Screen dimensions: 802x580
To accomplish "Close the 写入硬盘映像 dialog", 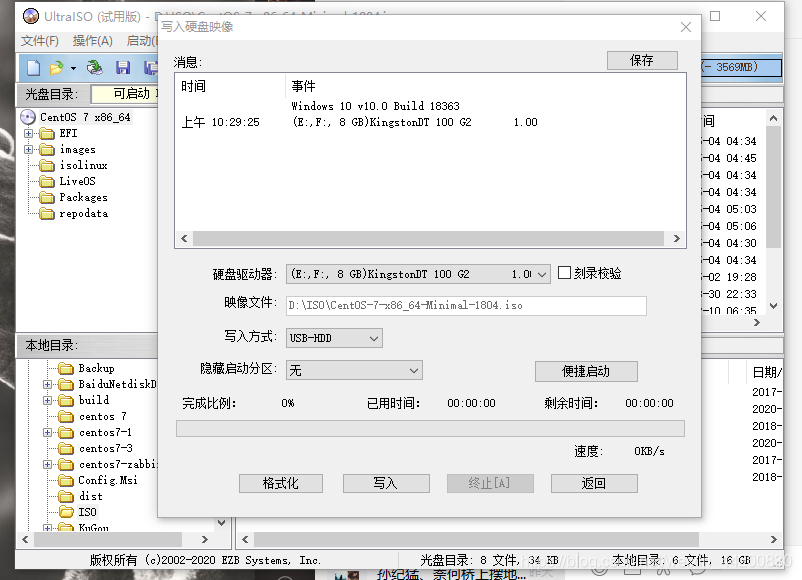I will tap(686, 27).
